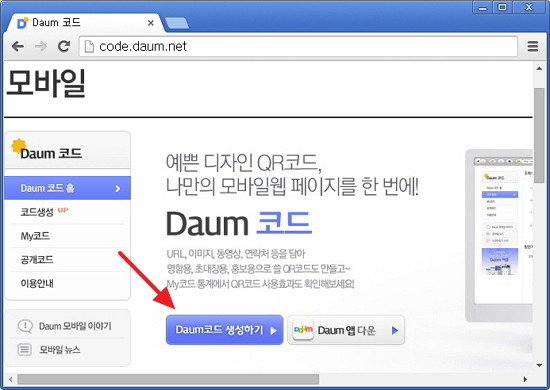Click the news list icon beside 모바일 뉴스
Screen dimensions: 550x390
[x=25, y=350]
